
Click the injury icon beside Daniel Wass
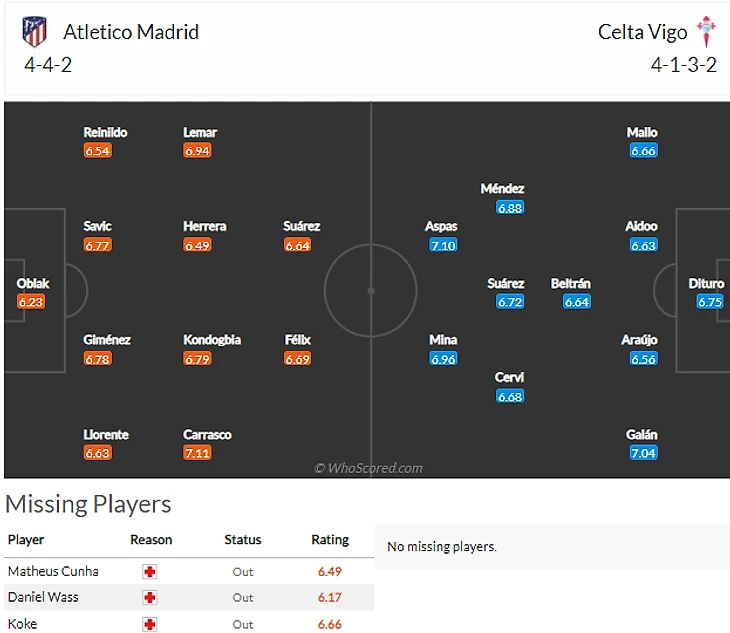tap(150, 597)
